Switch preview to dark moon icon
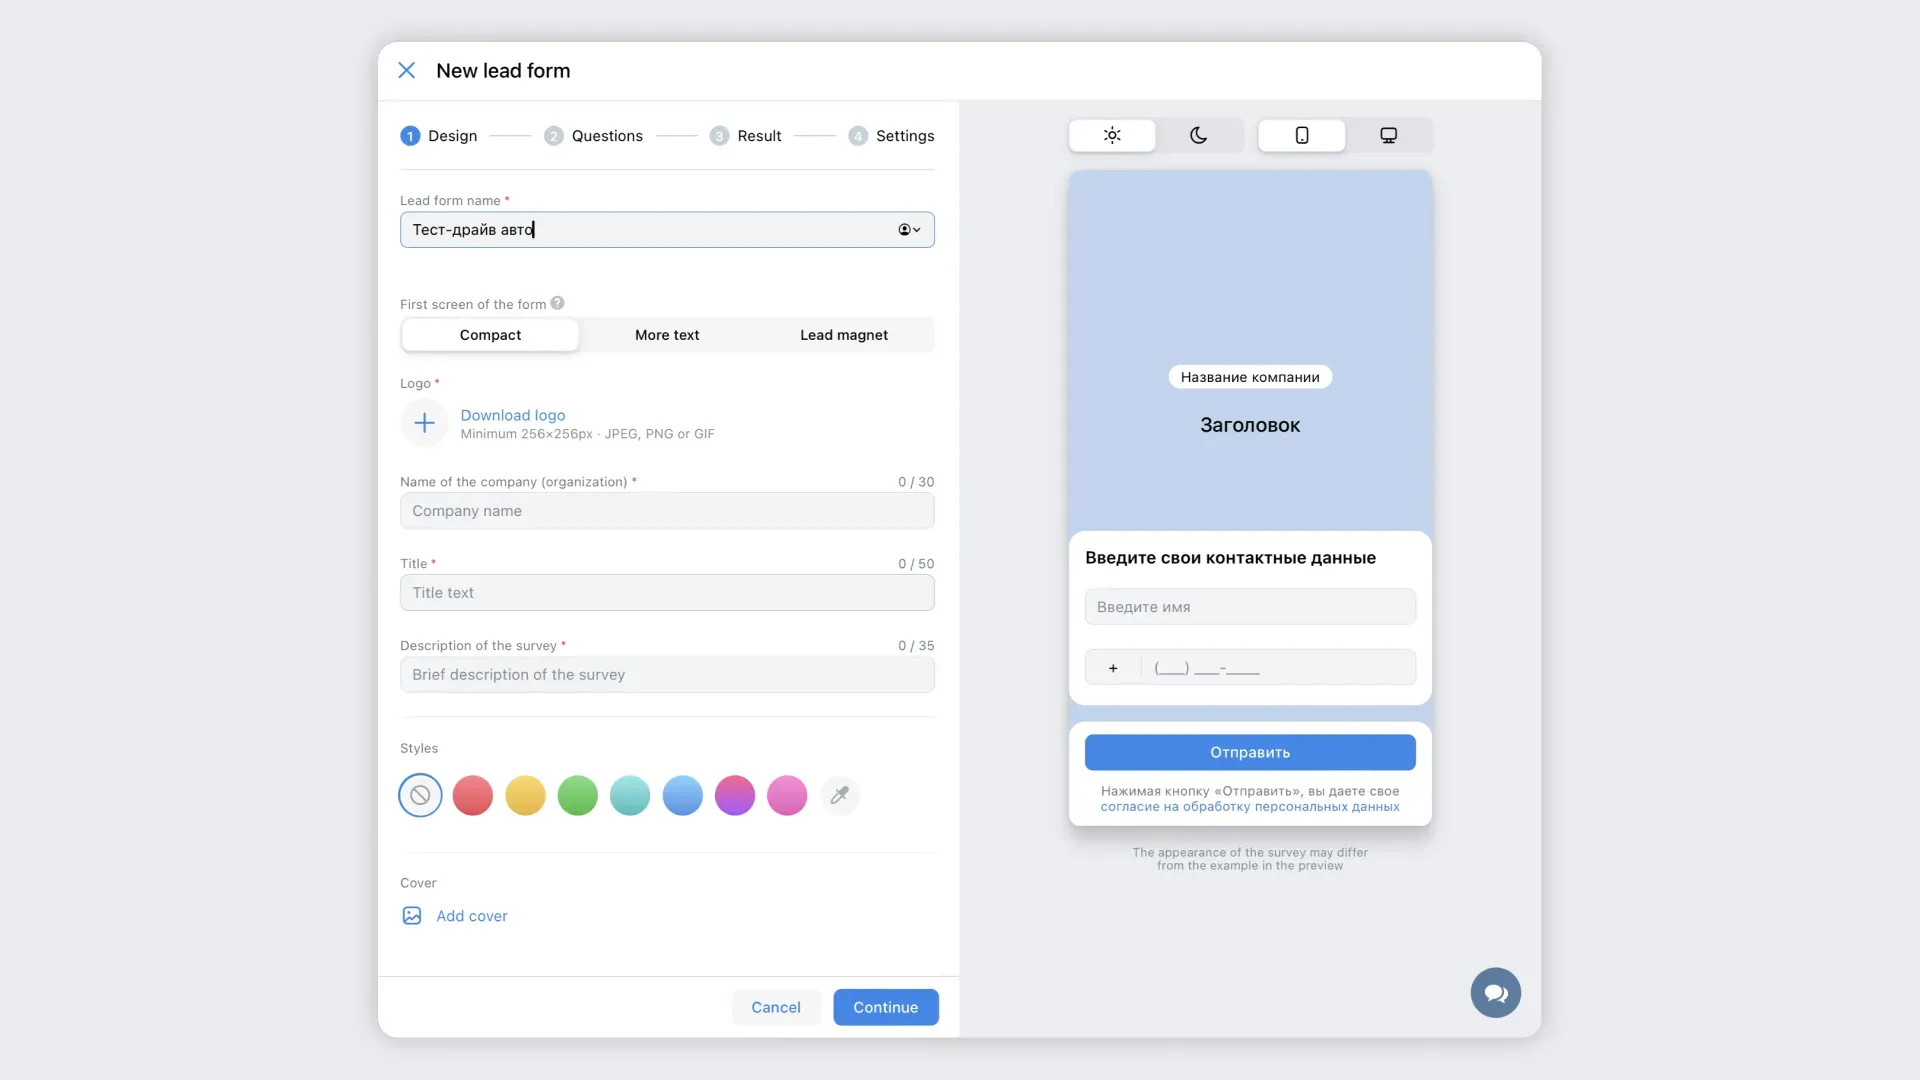This screenshot has width=1920, height=1080. pos(1198,135)
